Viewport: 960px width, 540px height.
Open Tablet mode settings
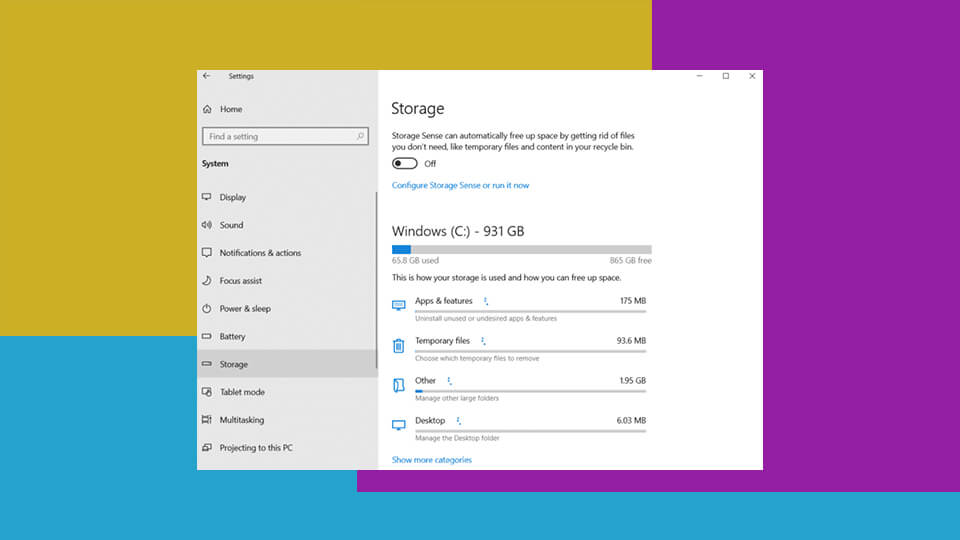[x=242, y=392]
